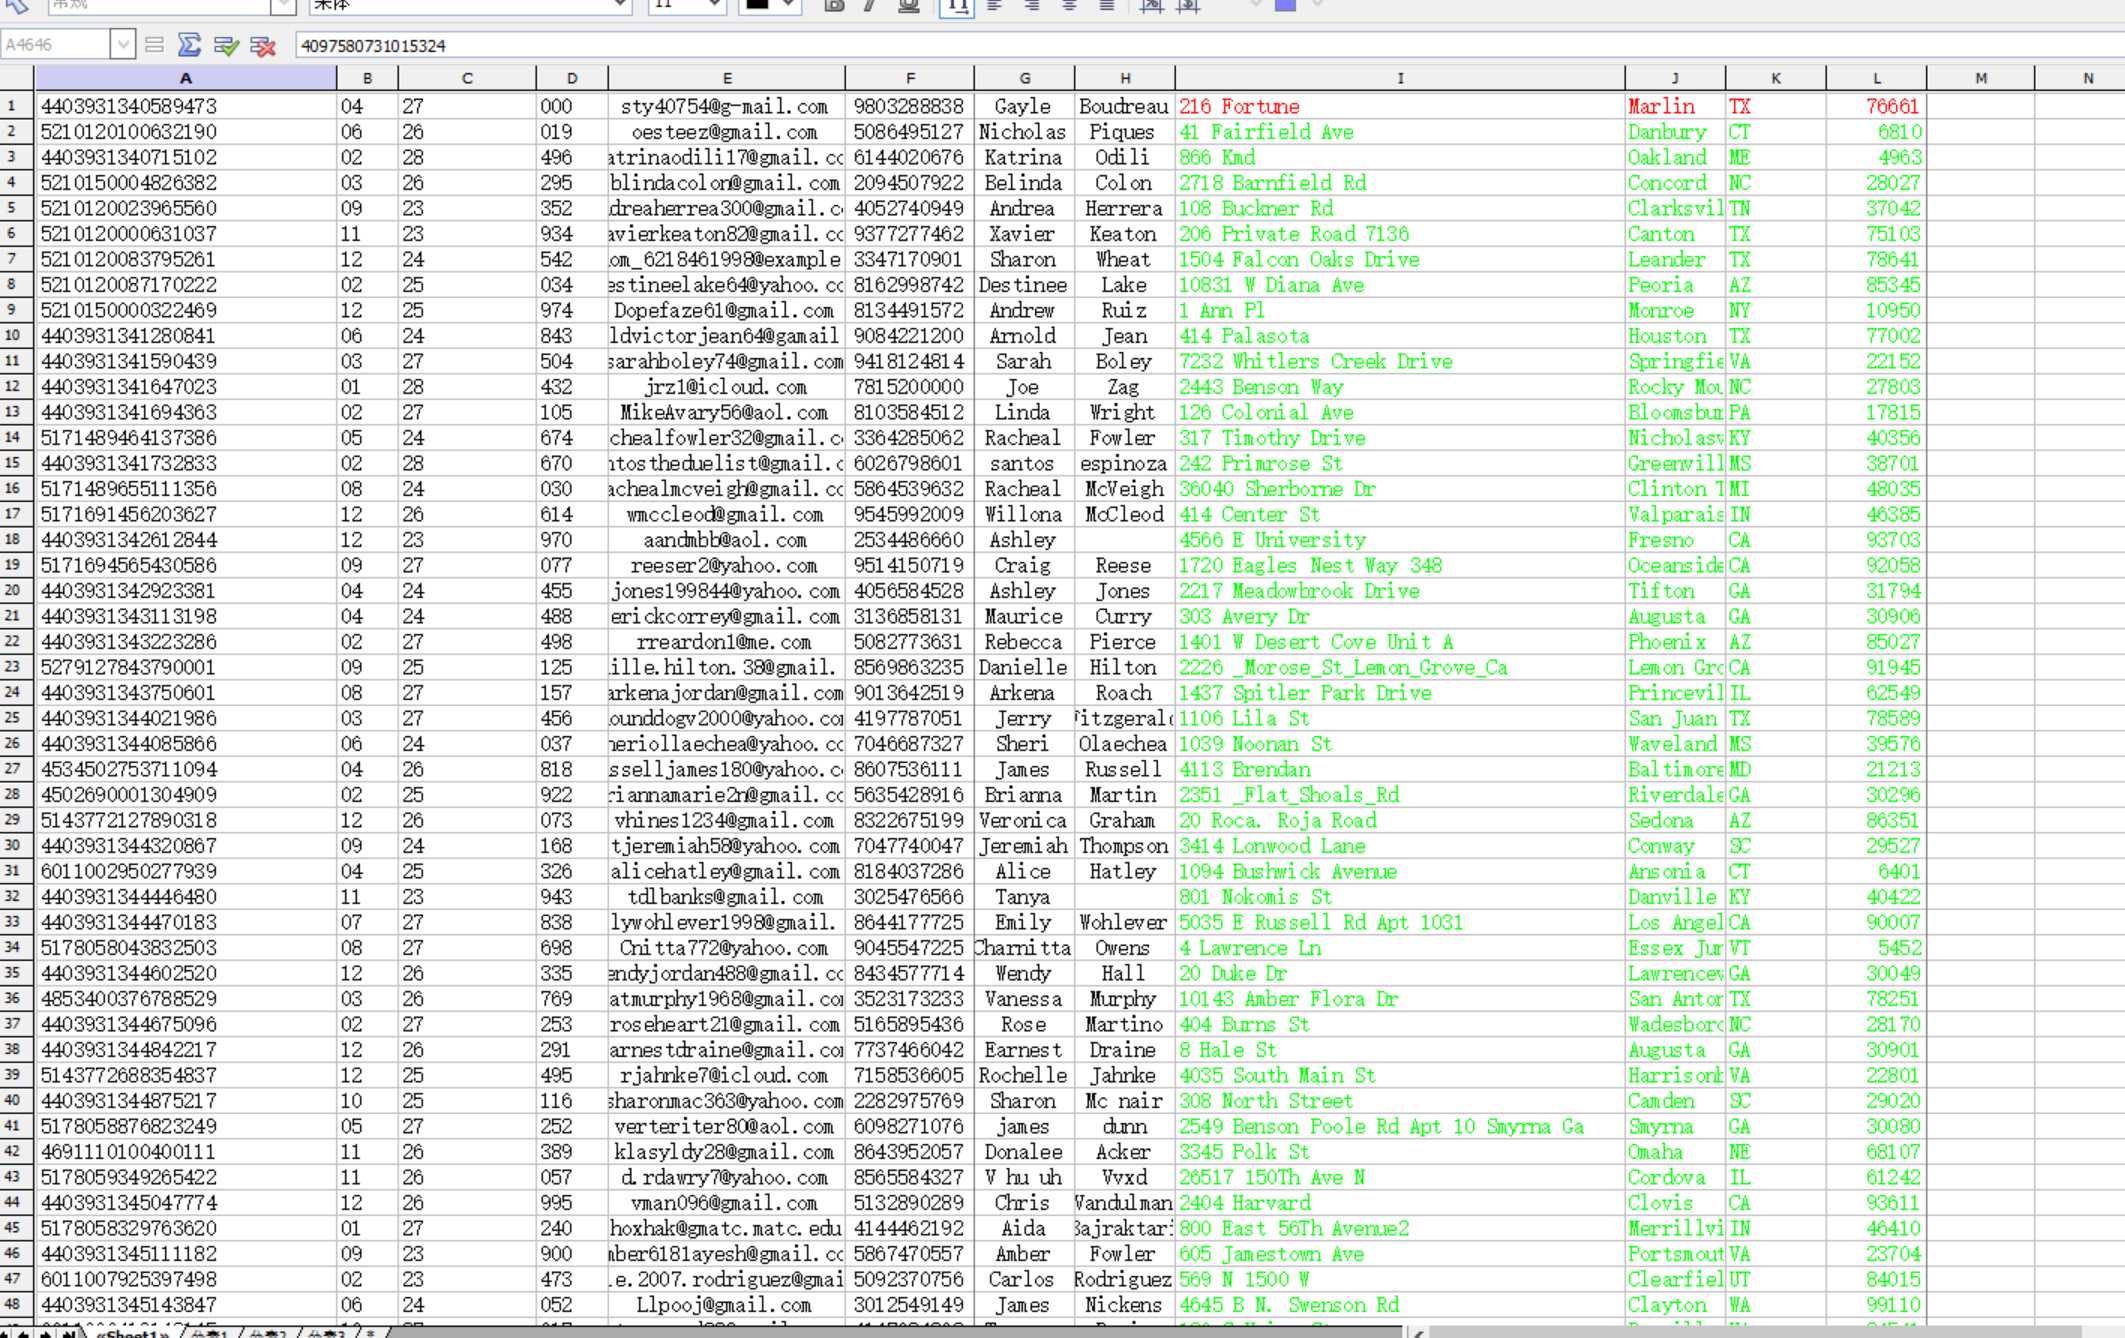Click address 1437 Spitler Park Drive
Image resolution: width=2125 pixels, height=1338 pixels.
point(1305,693)
